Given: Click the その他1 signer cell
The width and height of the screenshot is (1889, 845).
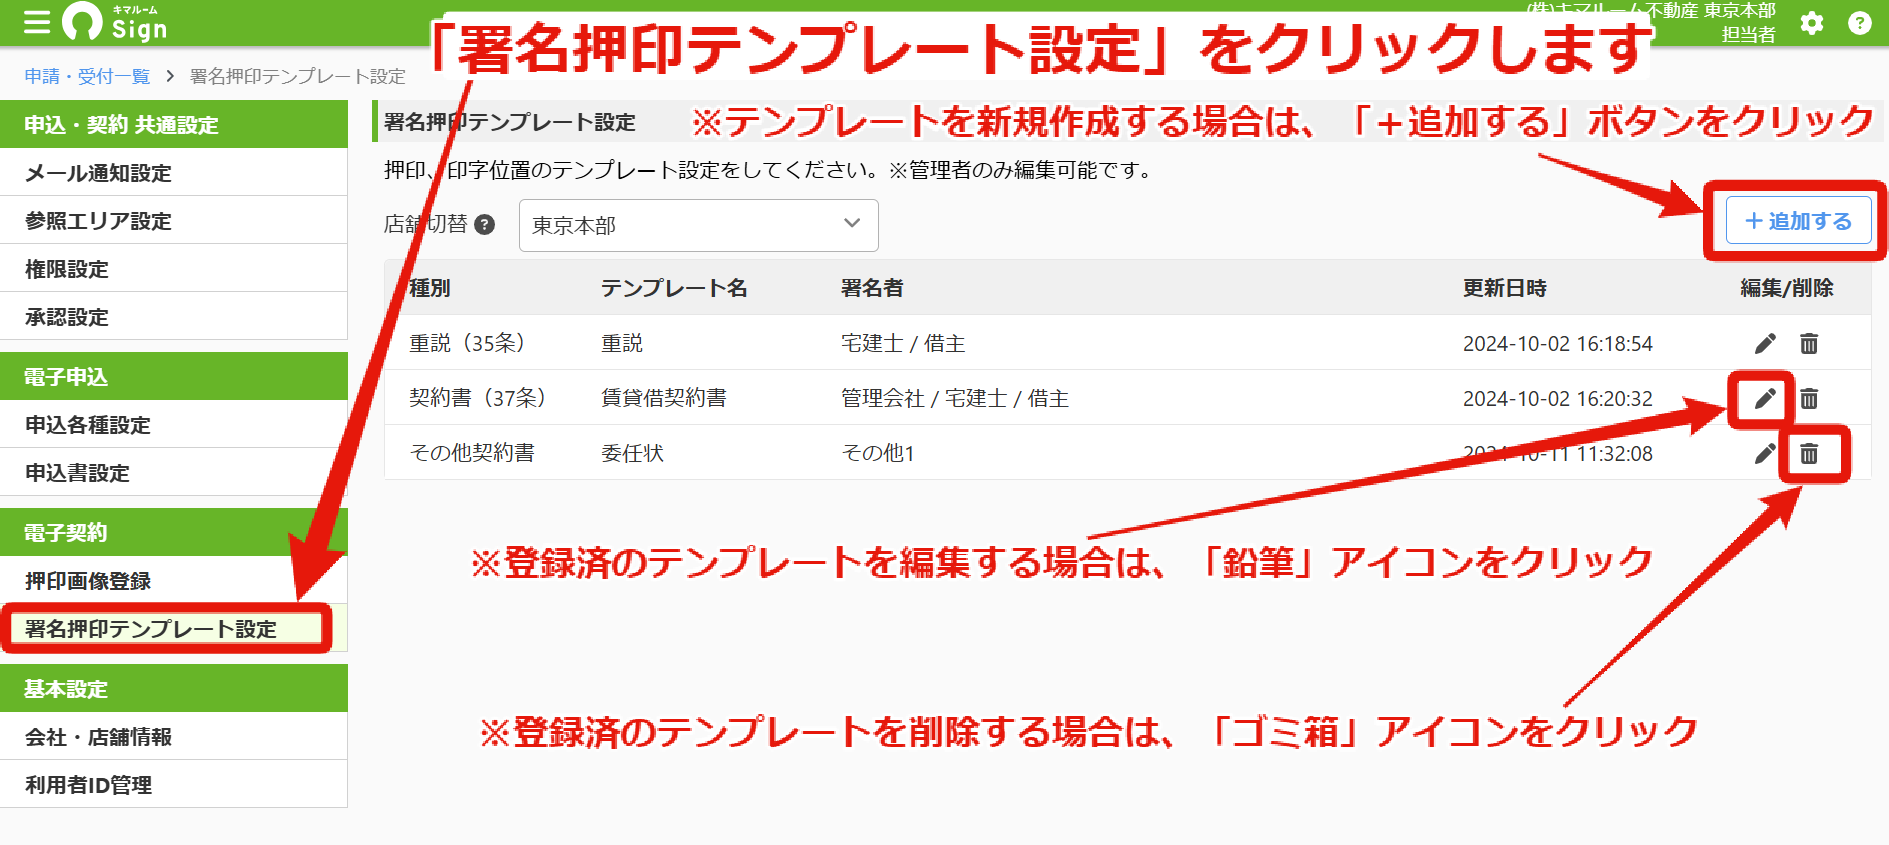Looking at the screenshot, I should (878, 453).
